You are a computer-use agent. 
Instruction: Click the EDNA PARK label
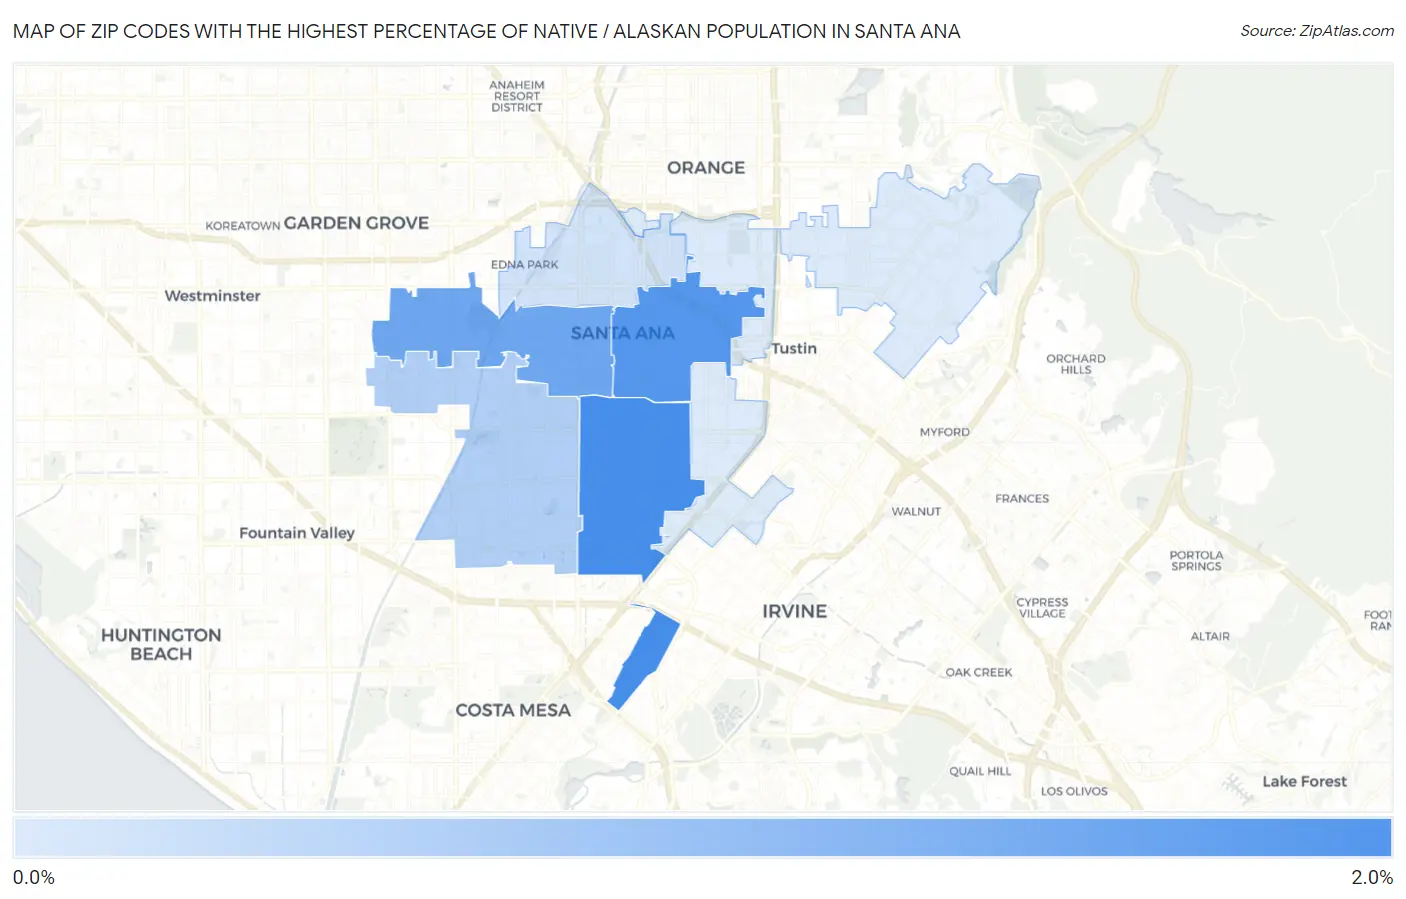point(525,265)
